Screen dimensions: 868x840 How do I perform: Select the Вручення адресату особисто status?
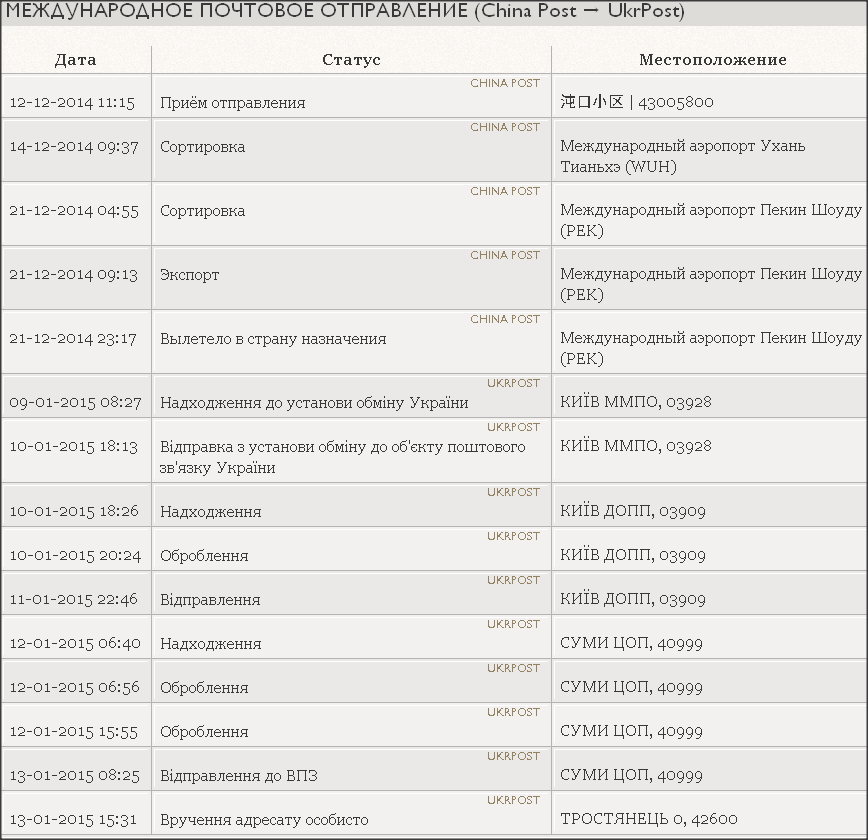(x=264, y=820)
